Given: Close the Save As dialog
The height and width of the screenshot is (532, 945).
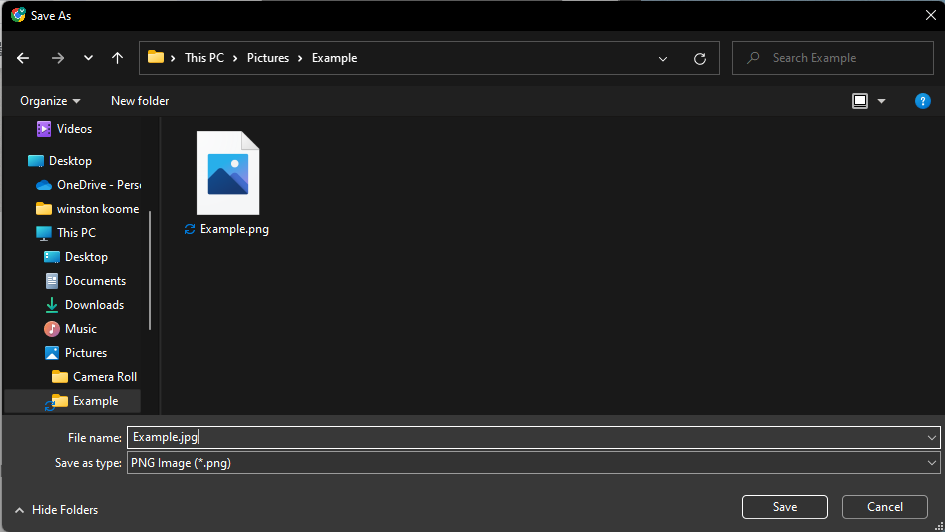Looking at the screenshot, I should tap(931, 15).
